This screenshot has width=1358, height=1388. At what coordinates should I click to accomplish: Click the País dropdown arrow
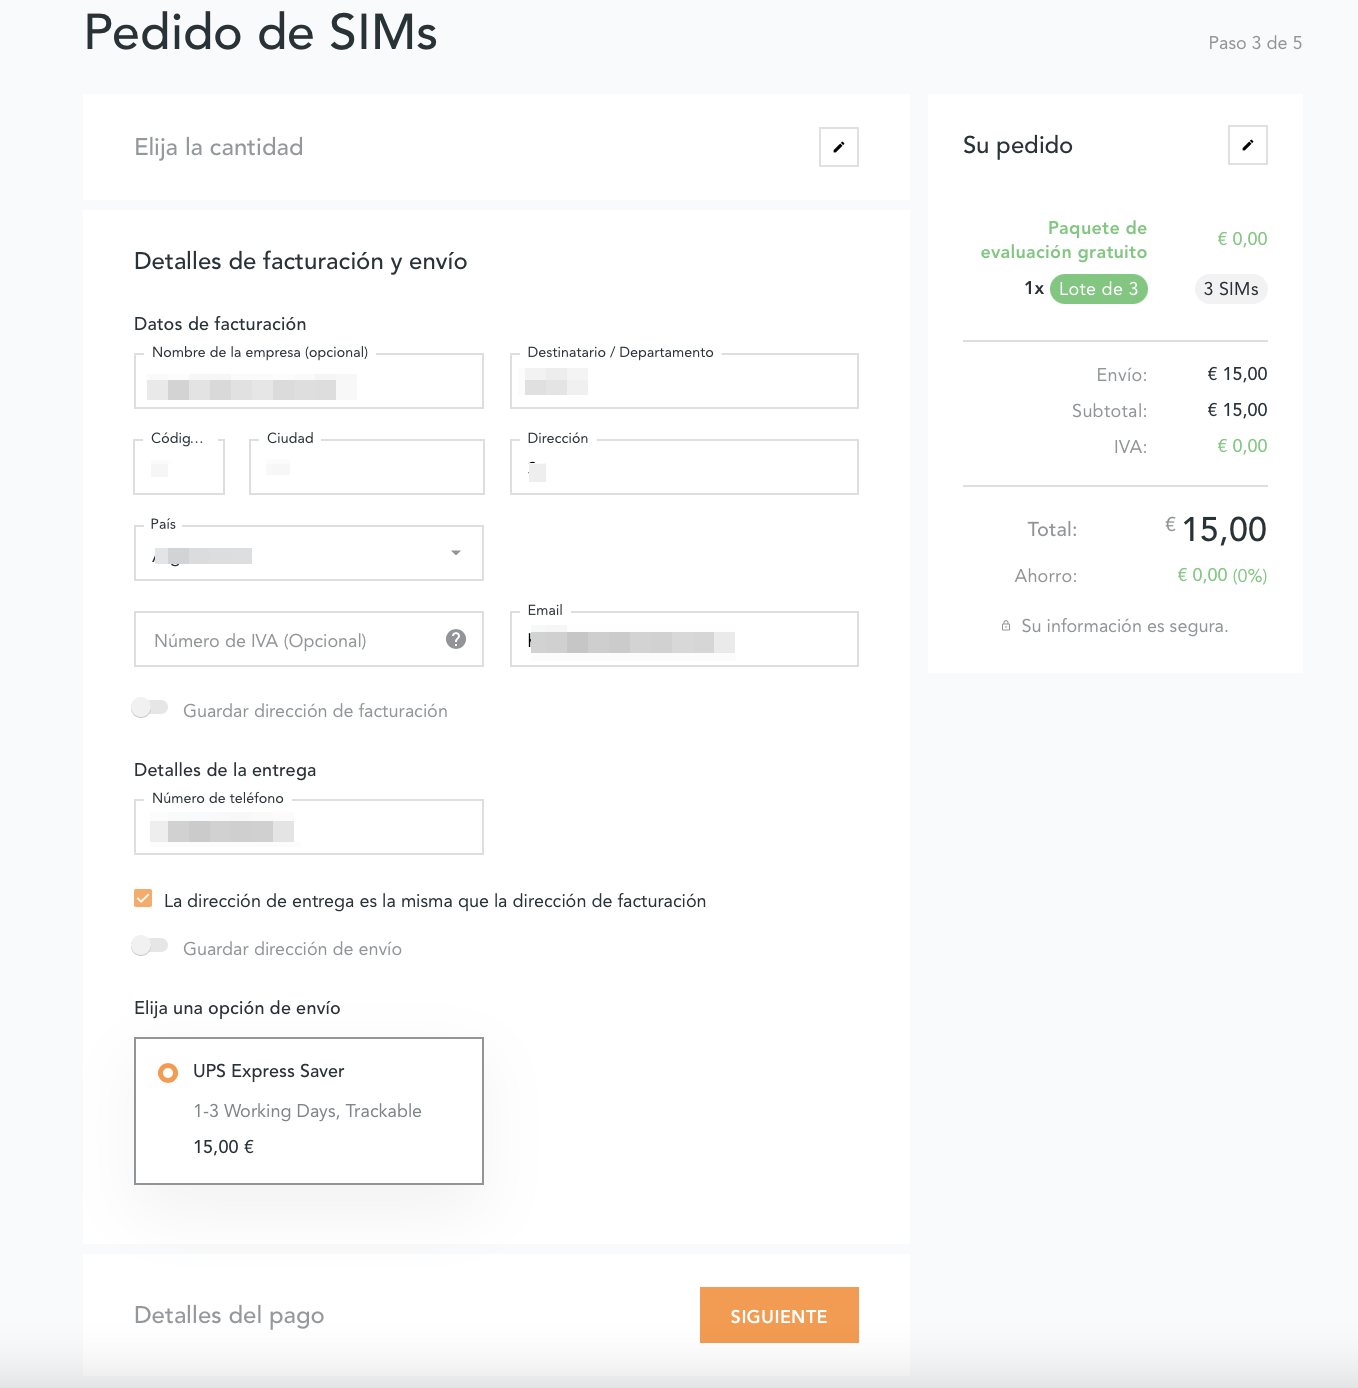[x=456, y=552]
